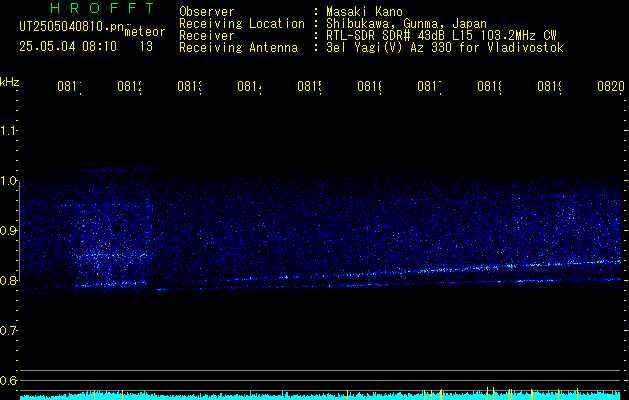This screenshot has width=629, height=400.
Task: Click the Receiver label
Action: (x=207, y=36)
